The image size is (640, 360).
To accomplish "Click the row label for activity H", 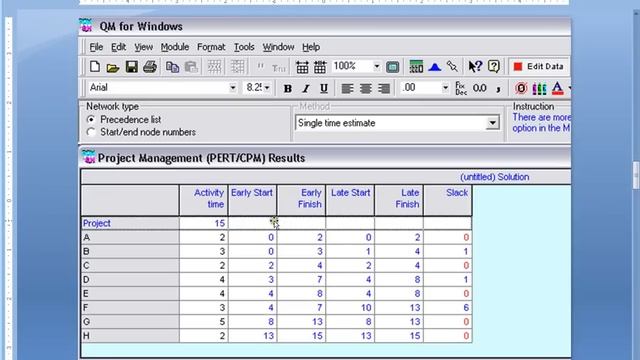I will tap(130, 336).
